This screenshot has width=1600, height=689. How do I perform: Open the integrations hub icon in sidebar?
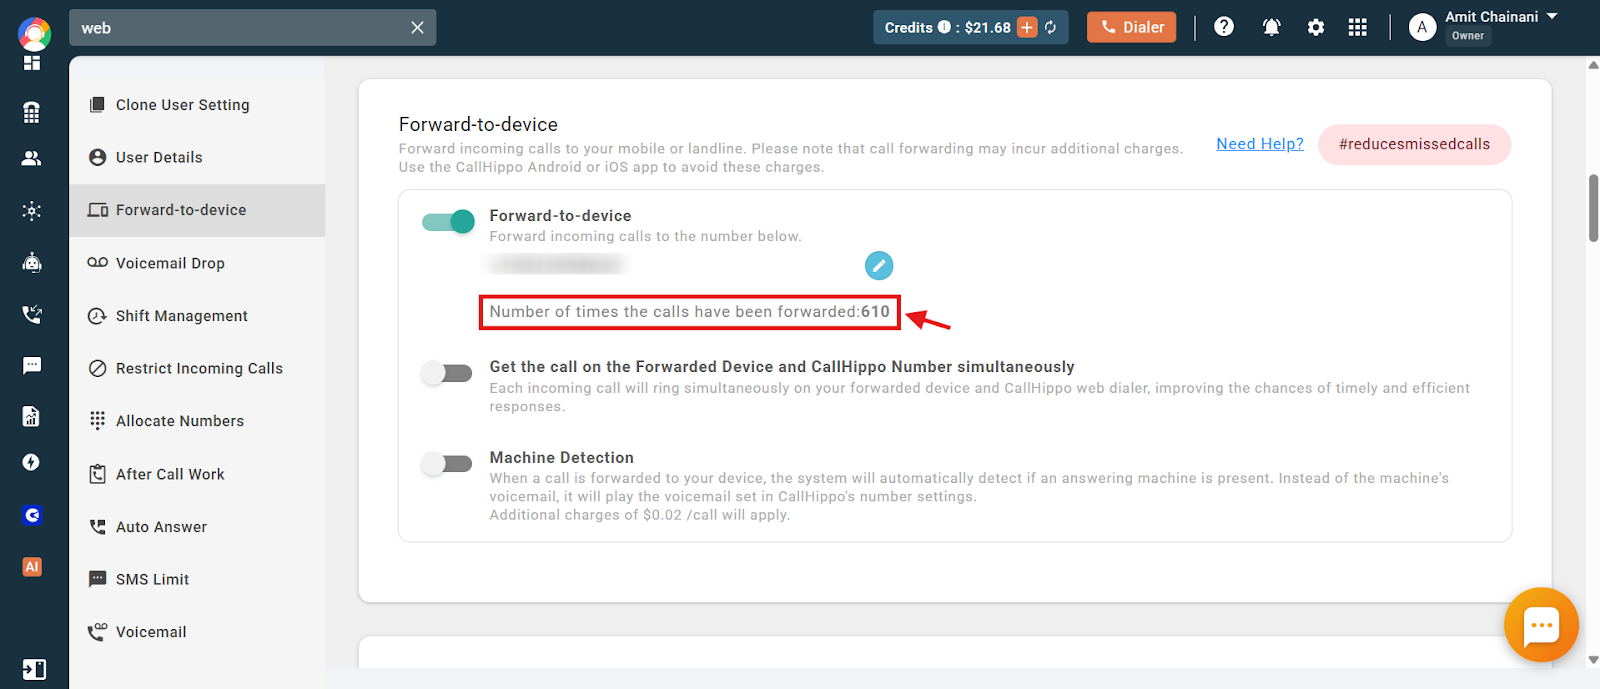pos(32,211)
